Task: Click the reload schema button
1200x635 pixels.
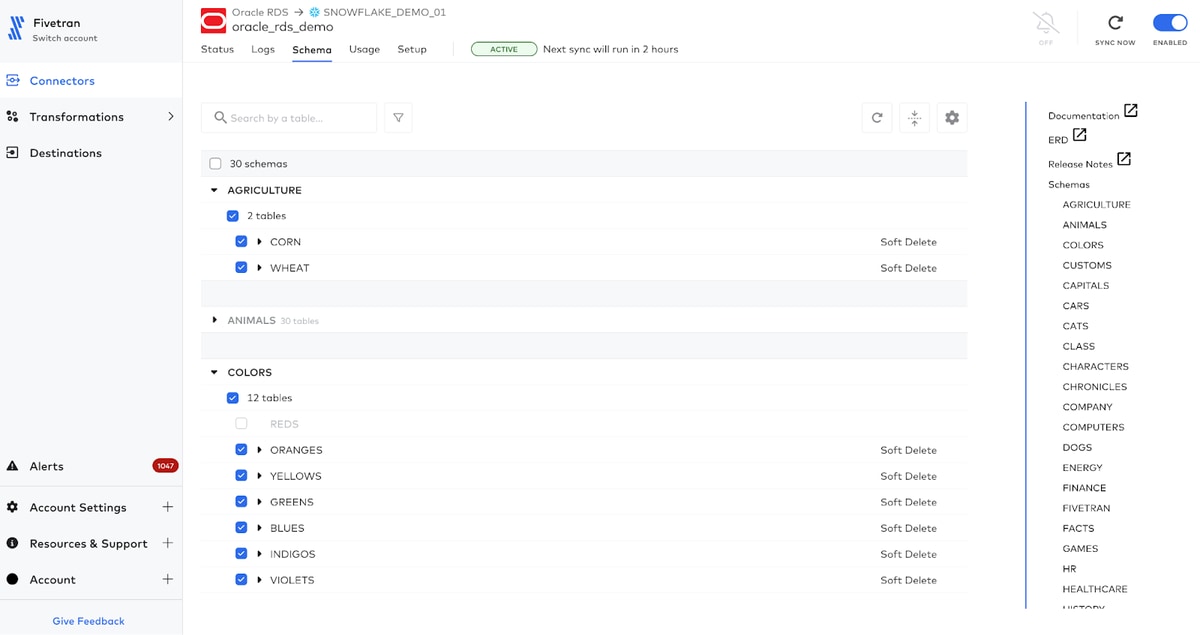Action: pos(877,118)
